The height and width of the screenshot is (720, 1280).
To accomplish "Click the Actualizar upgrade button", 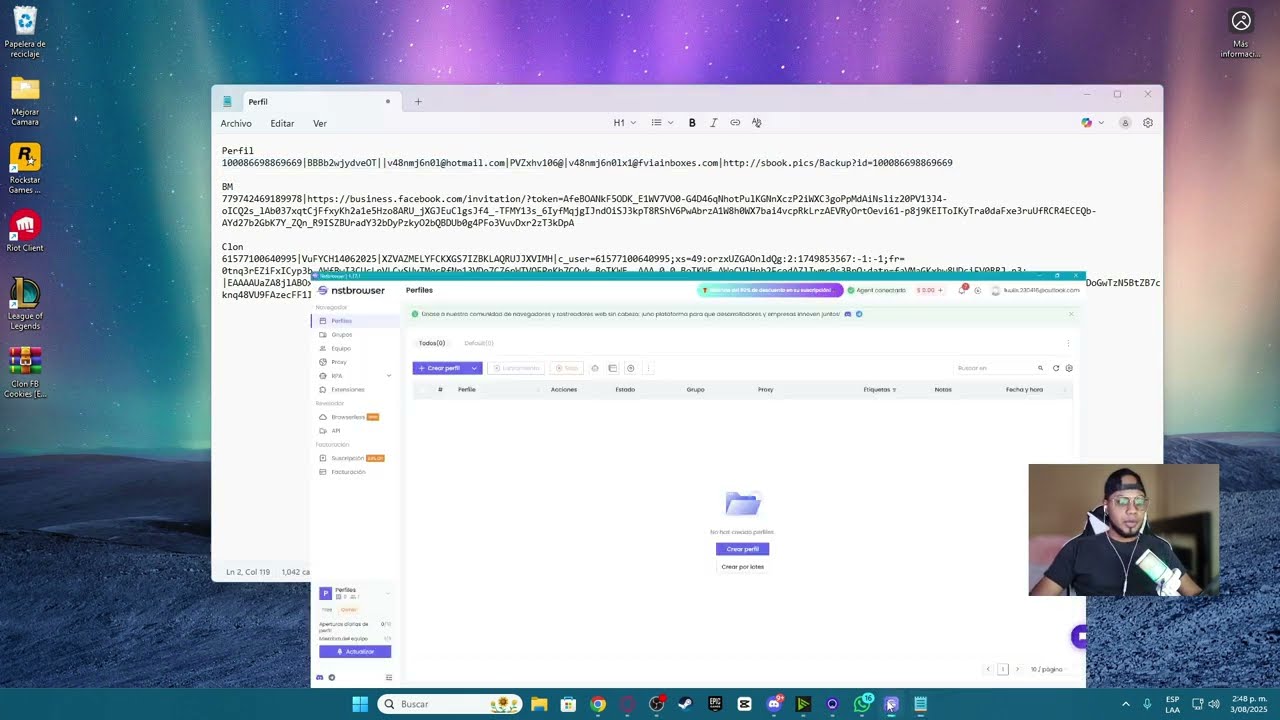I will click(x=355, y=651).
